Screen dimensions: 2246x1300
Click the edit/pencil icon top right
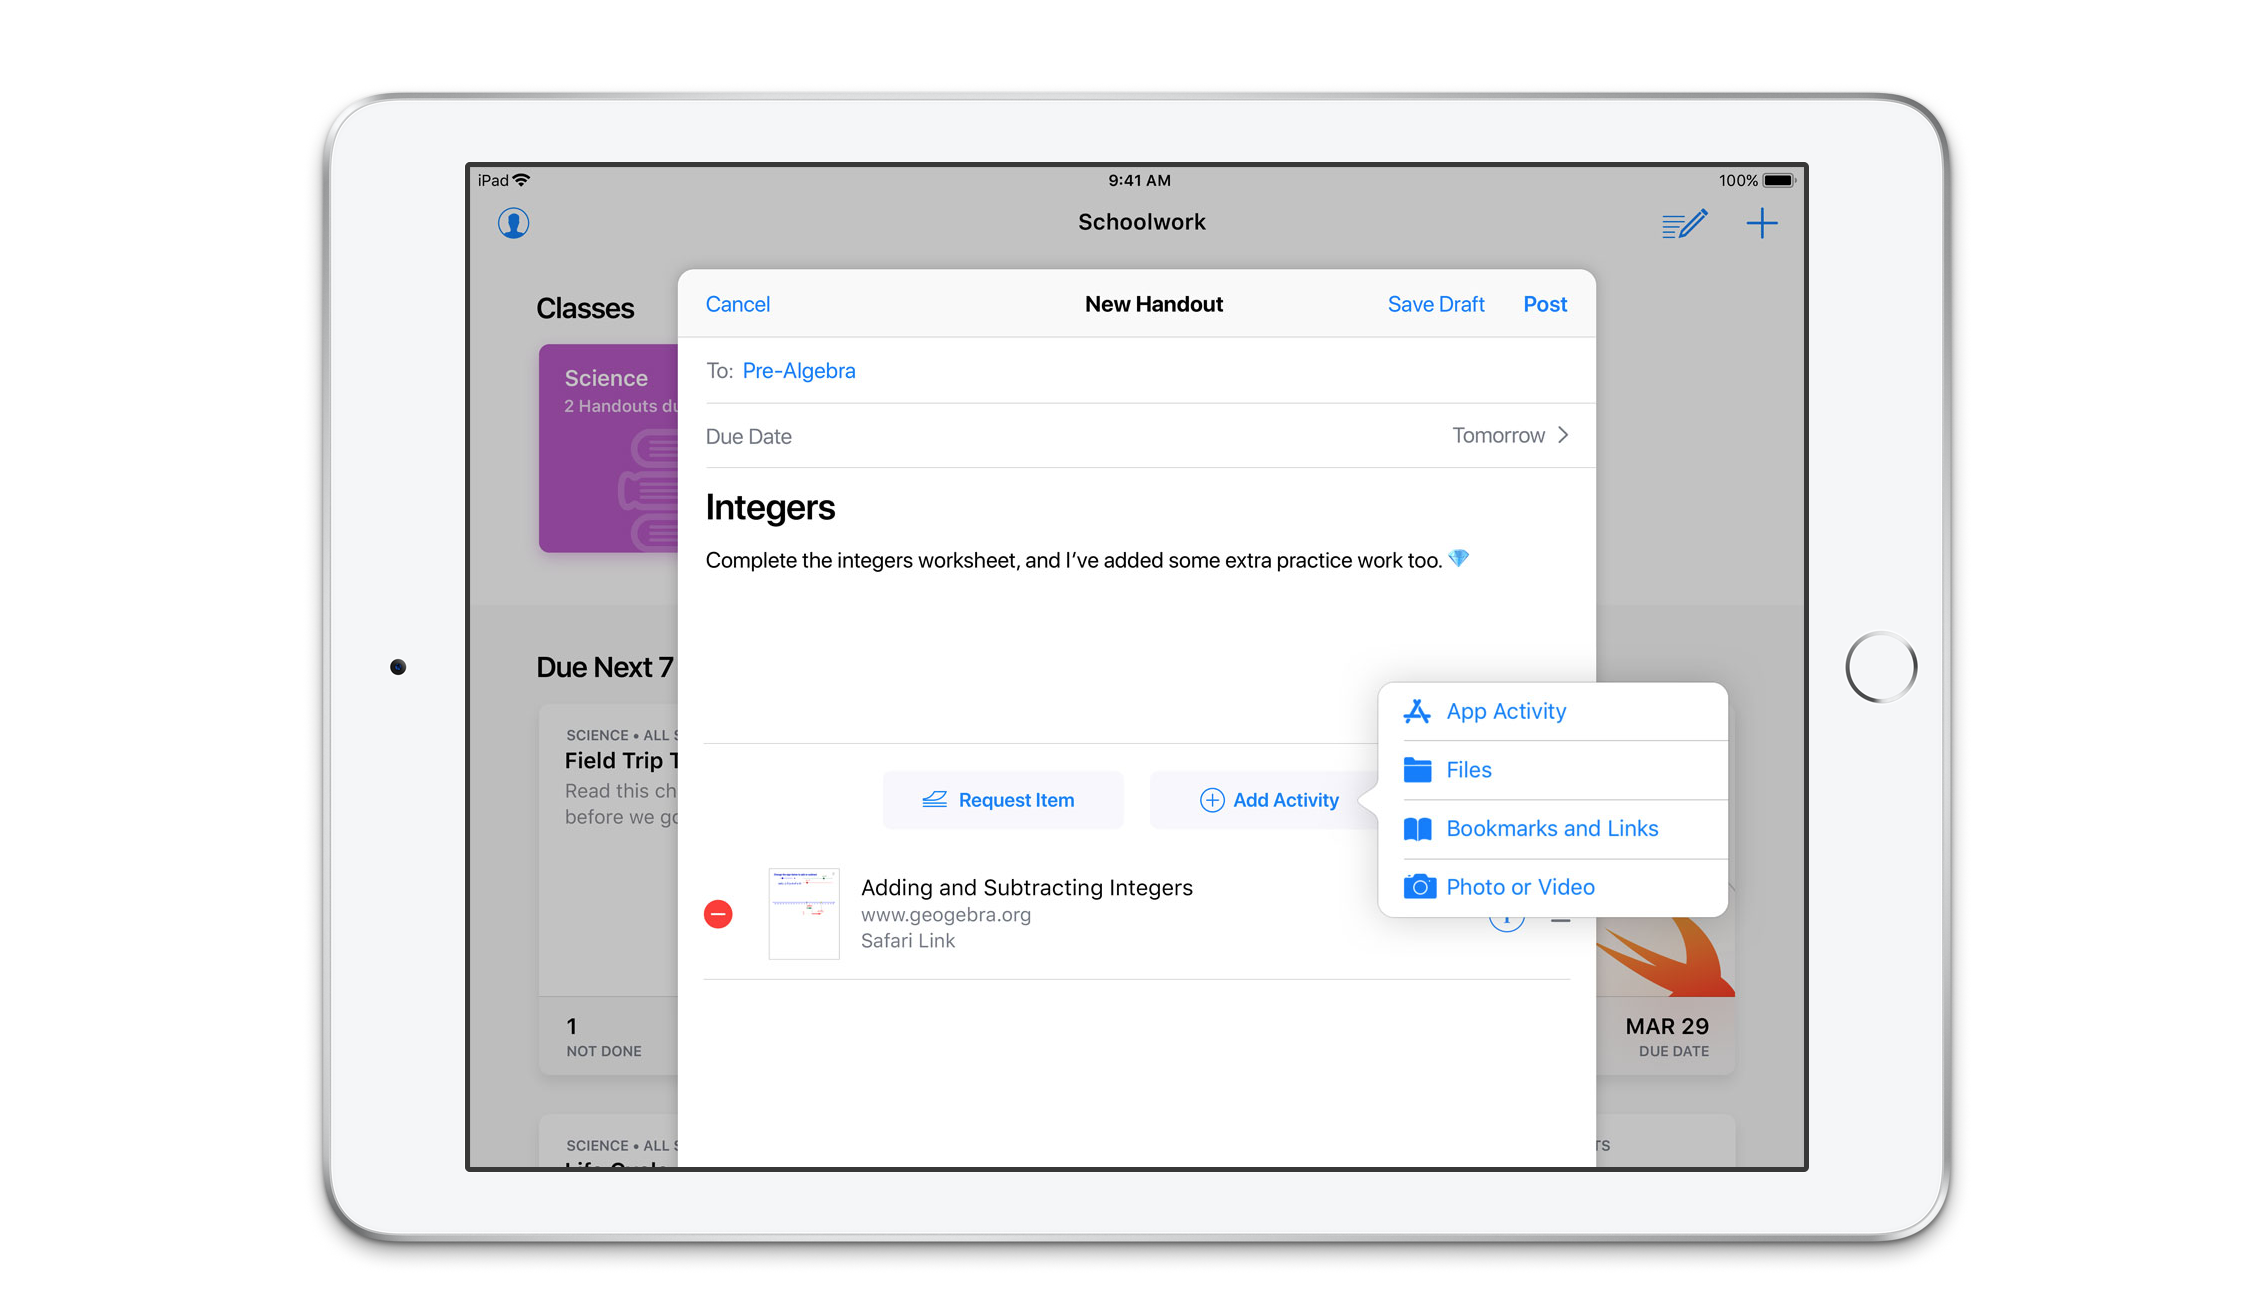(x=1683, y=221)
